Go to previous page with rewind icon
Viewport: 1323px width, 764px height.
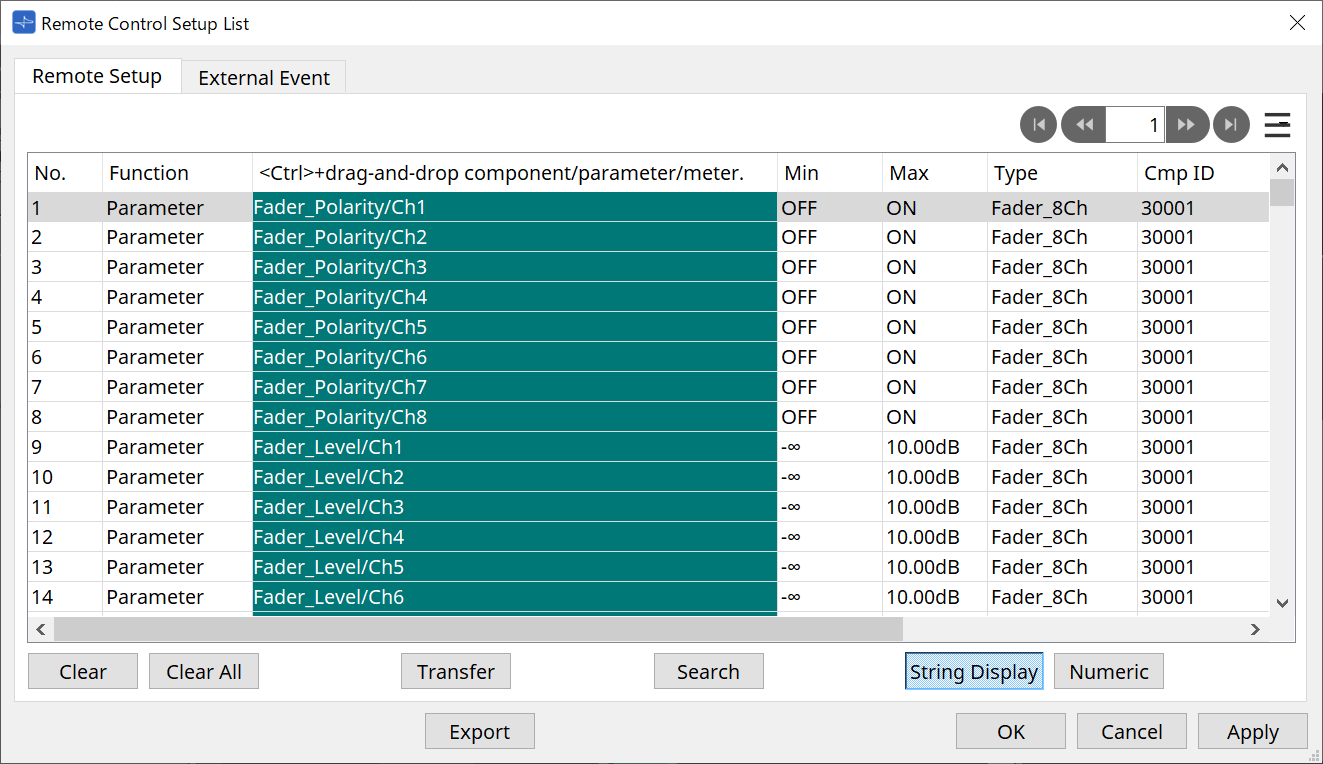tap(1083, 125)
